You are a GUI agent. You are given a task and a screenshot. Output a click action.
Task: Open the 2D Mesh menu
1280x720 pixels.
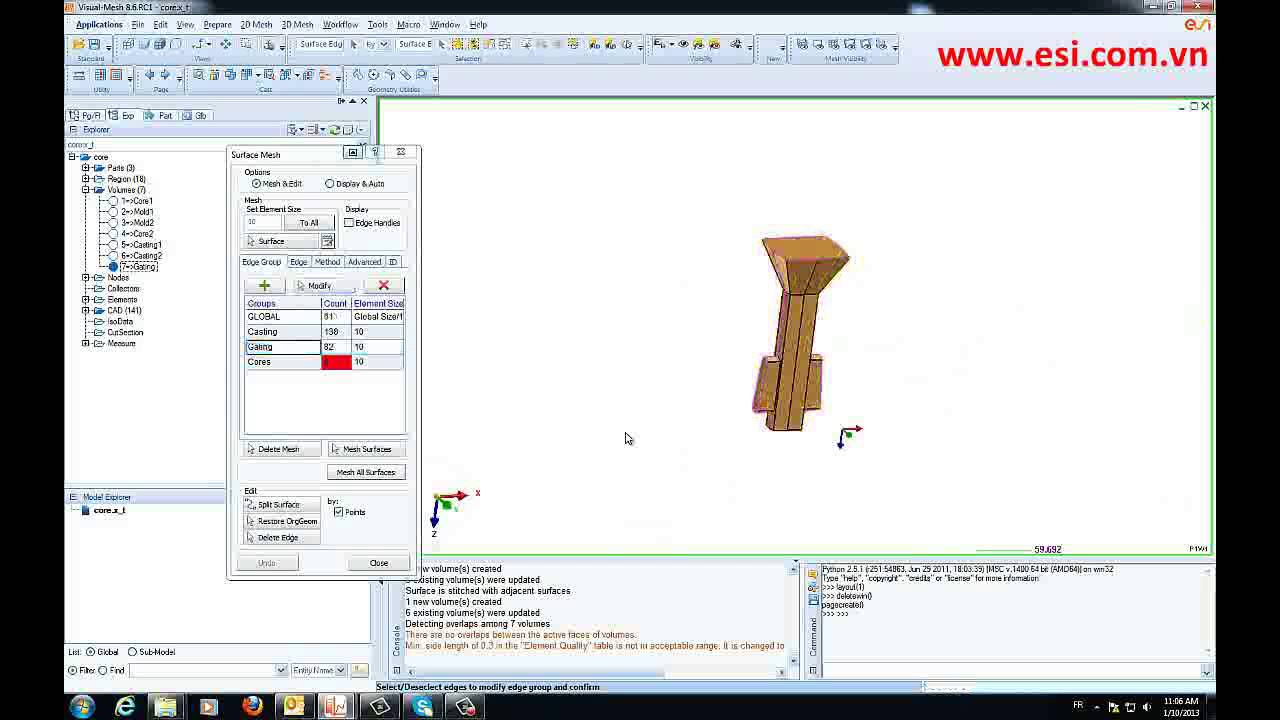[256, 25]
